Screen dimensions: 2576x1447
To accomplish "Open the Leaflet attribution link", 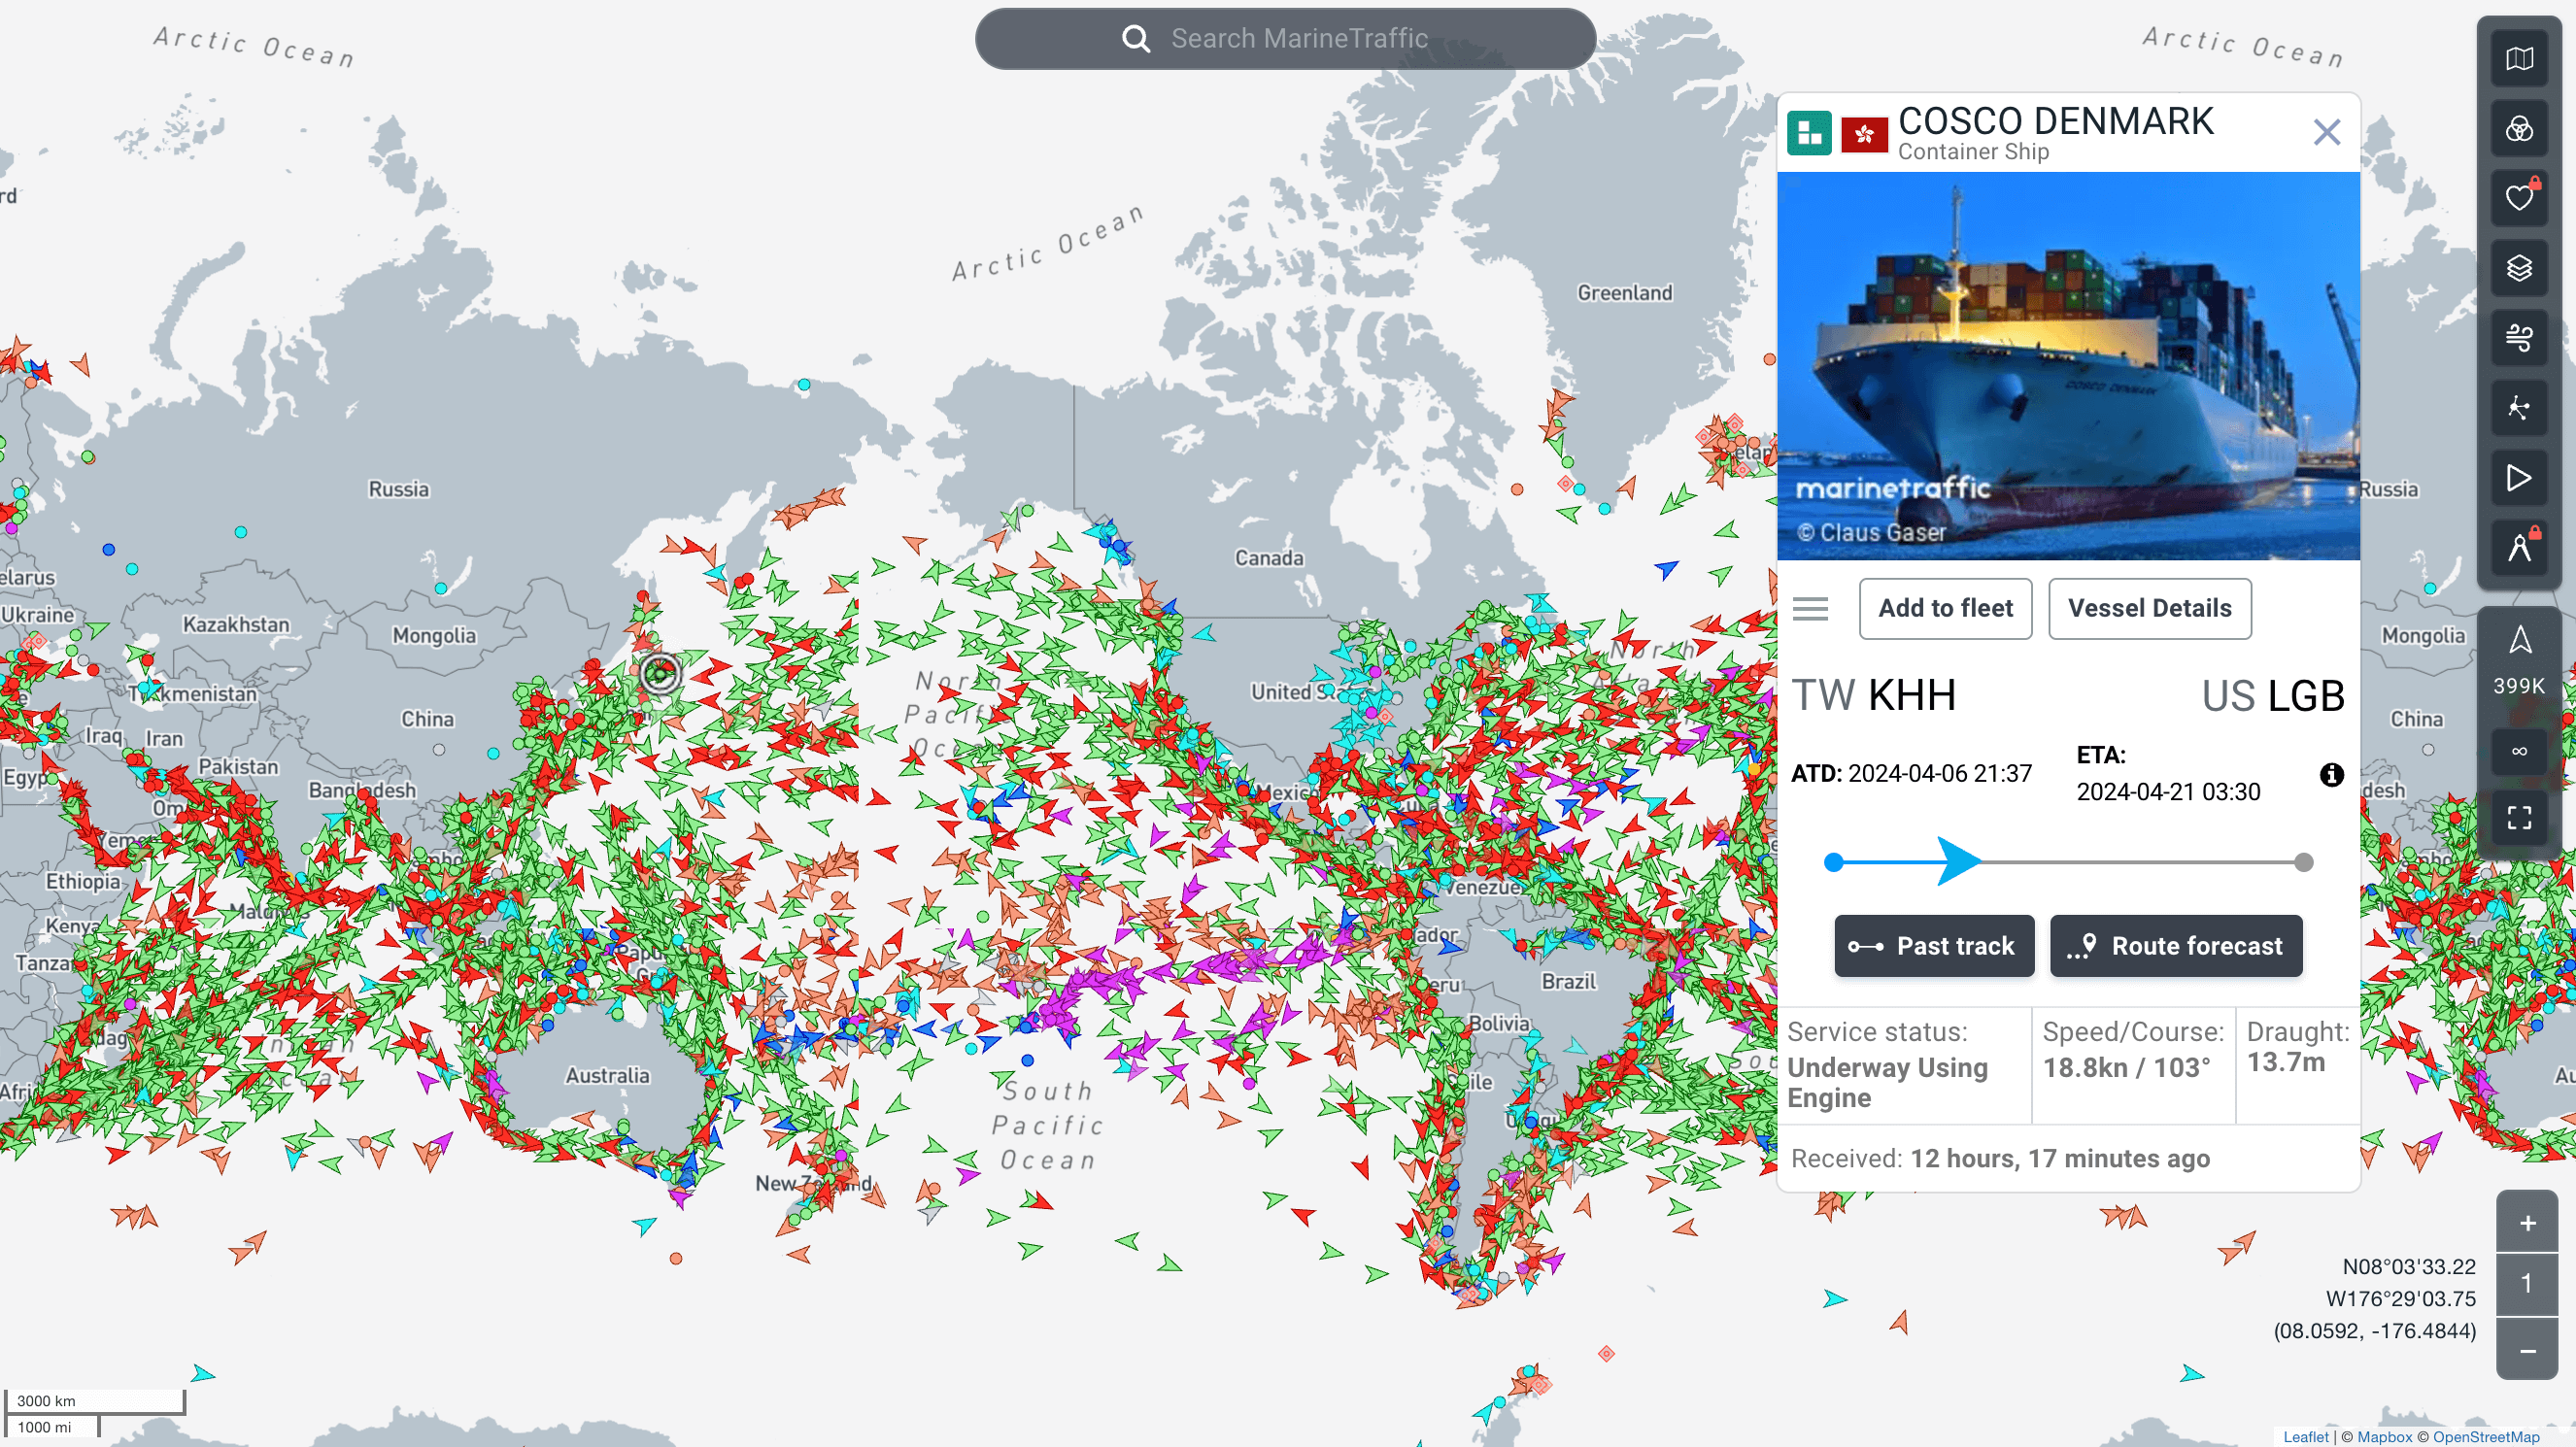I will 2306,1437.
